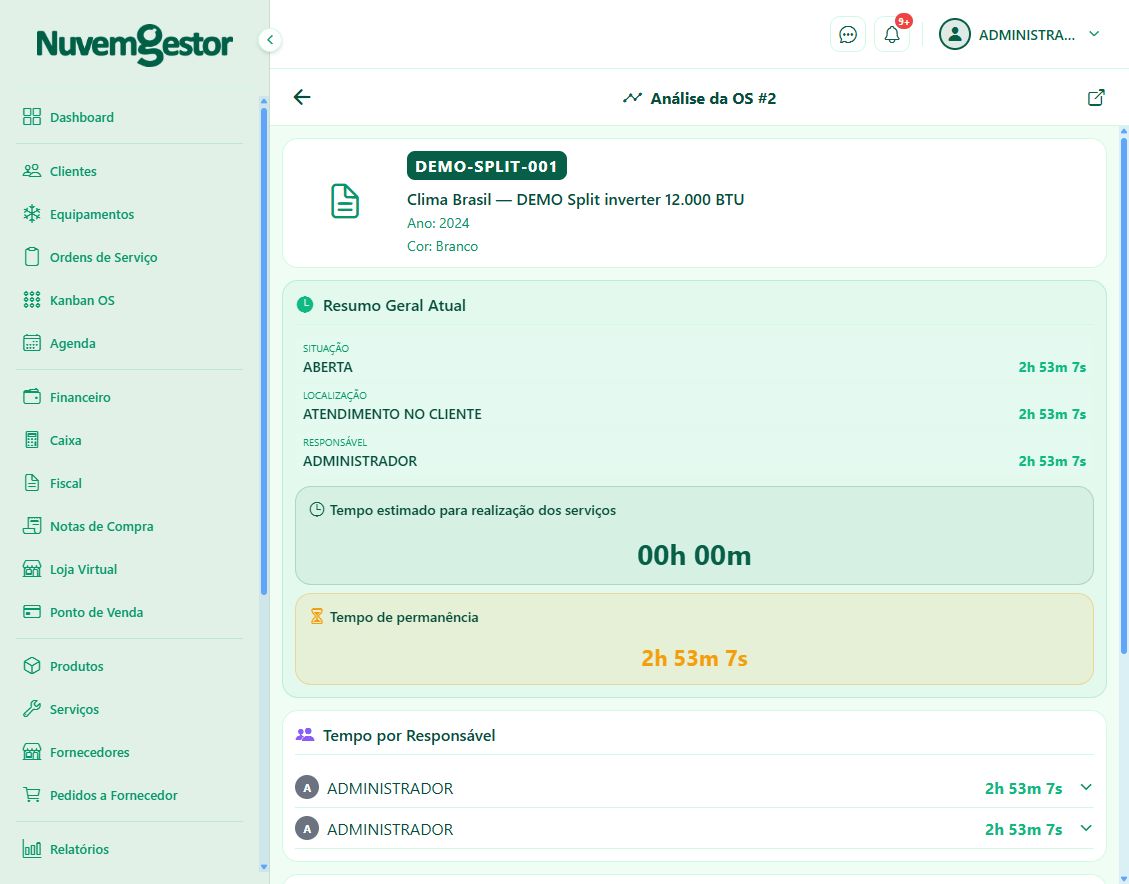Click the user avatar in header
This screenshot has width=1129, height=884.
coord(955,35)
